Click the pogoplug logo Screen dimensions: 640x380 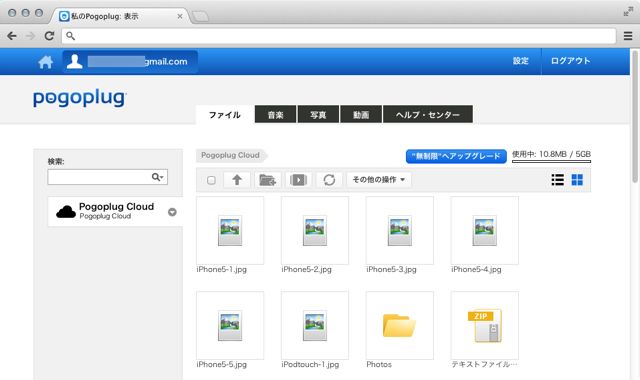[x=80, y=98]
